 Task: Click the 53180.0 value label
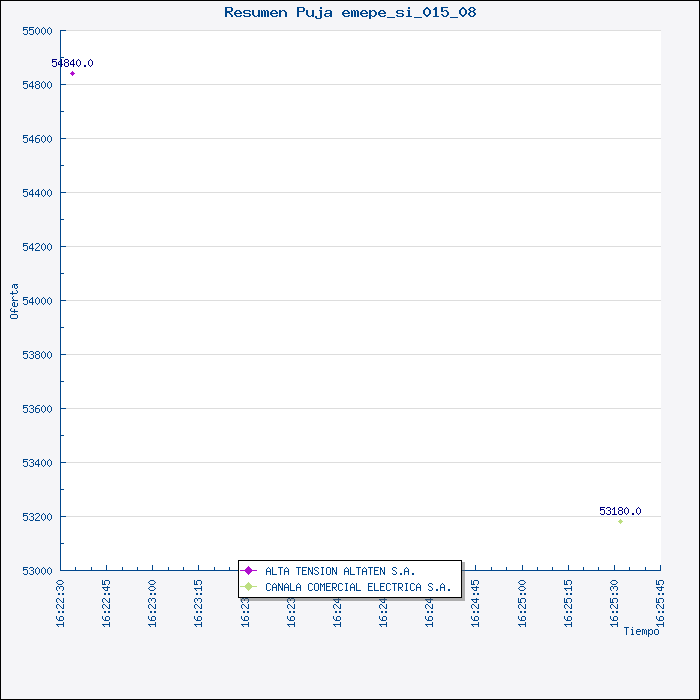click(x=620, y=511)
